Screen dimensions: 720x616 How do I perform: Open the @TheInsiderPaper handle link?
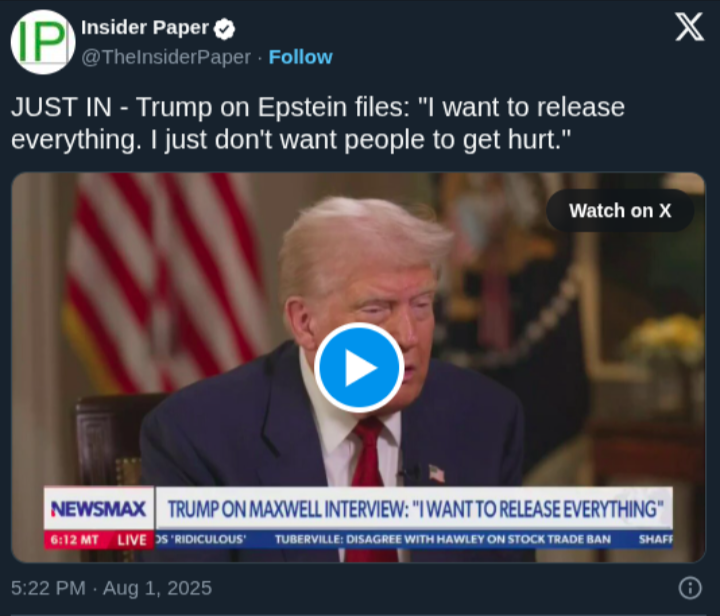pyautogui.click(x=166, y=57)
